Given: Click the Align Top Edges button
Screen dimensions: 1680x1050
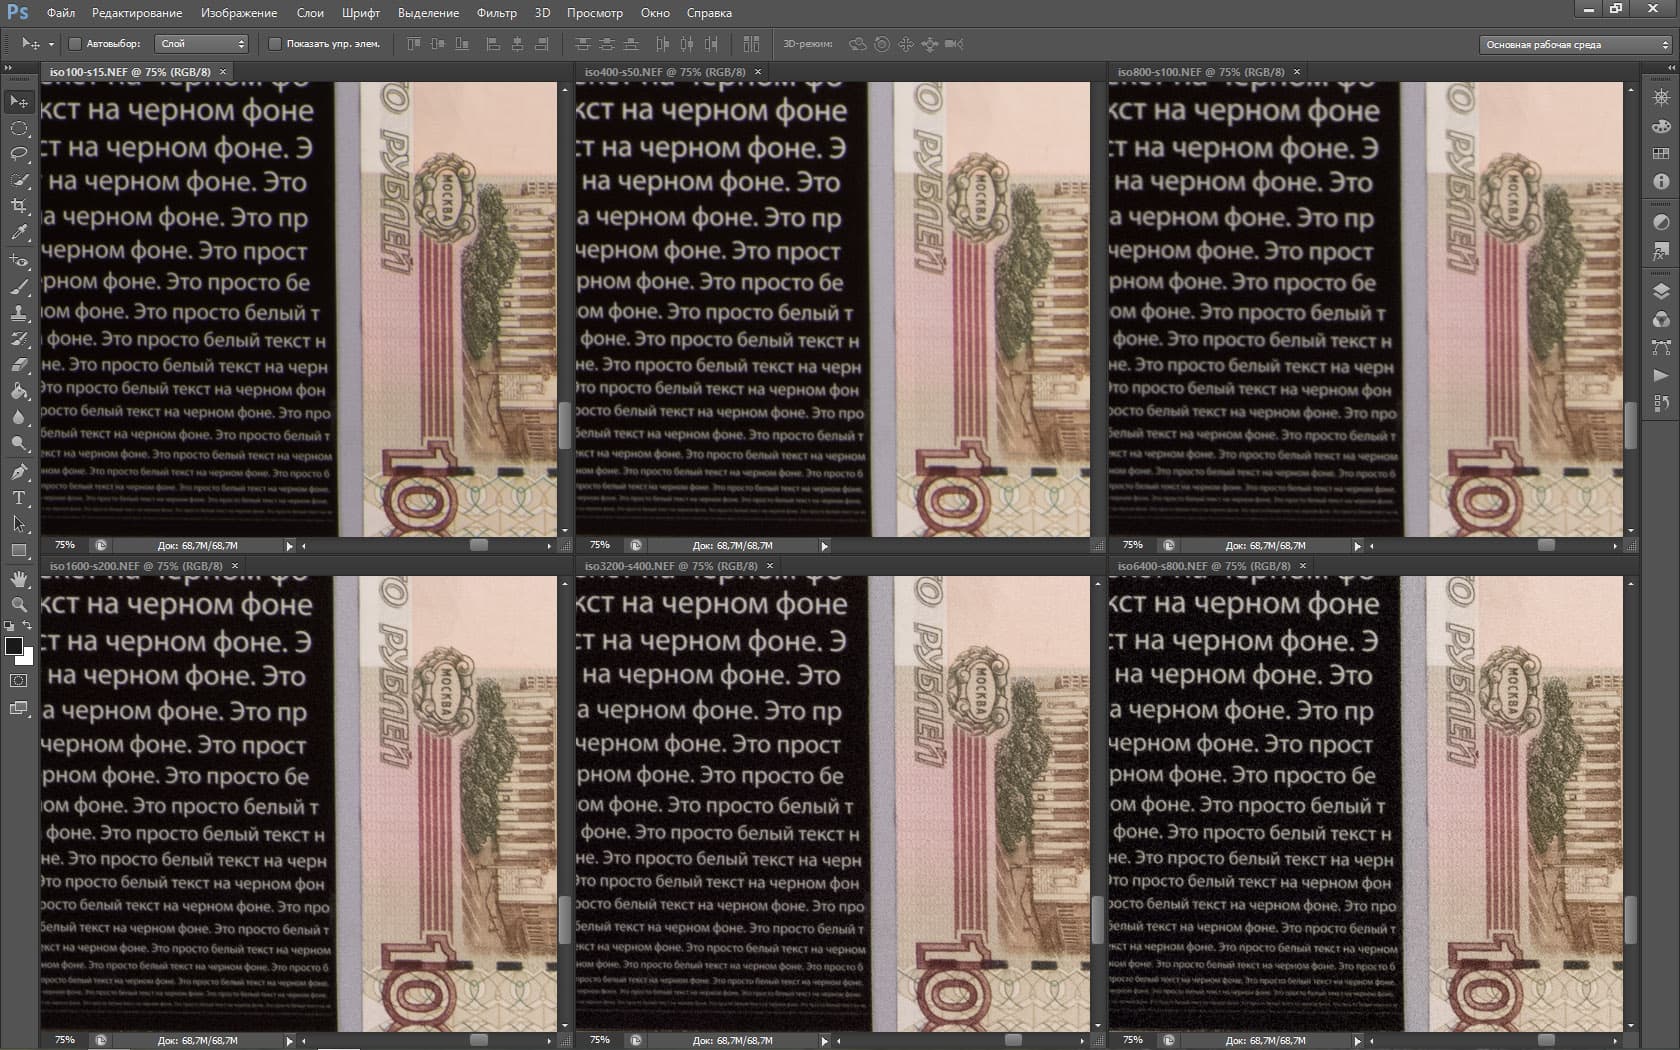Looking at the screenshot, I should point(414,44).
